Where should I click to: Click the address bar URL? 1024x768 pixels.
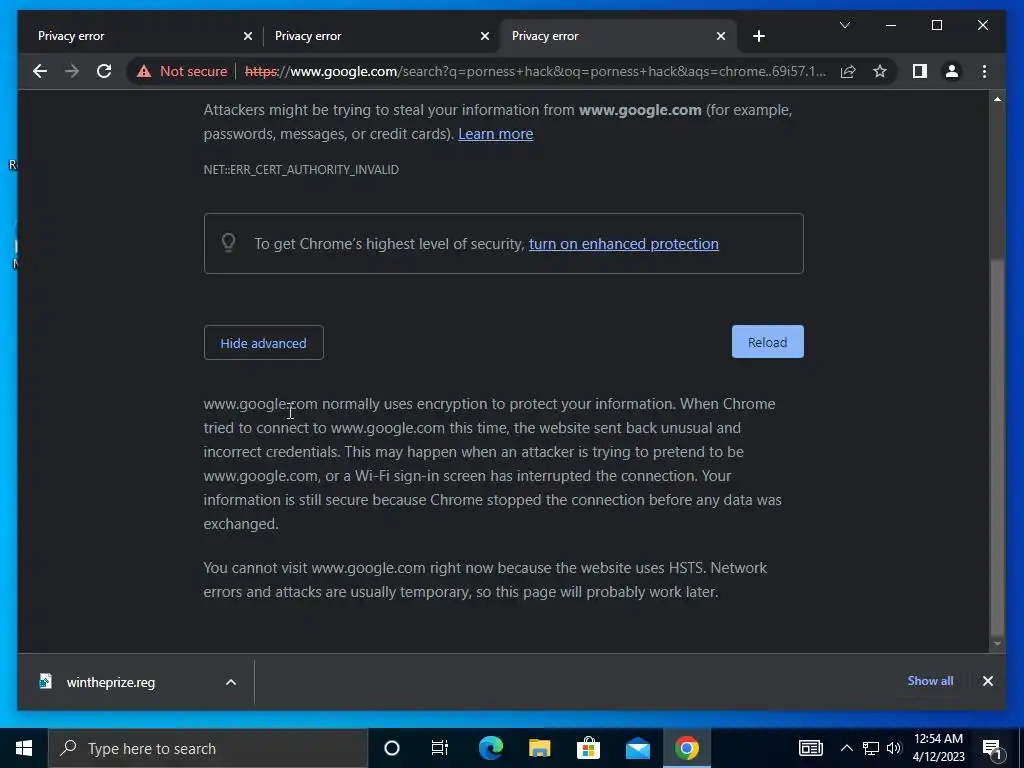536,71
